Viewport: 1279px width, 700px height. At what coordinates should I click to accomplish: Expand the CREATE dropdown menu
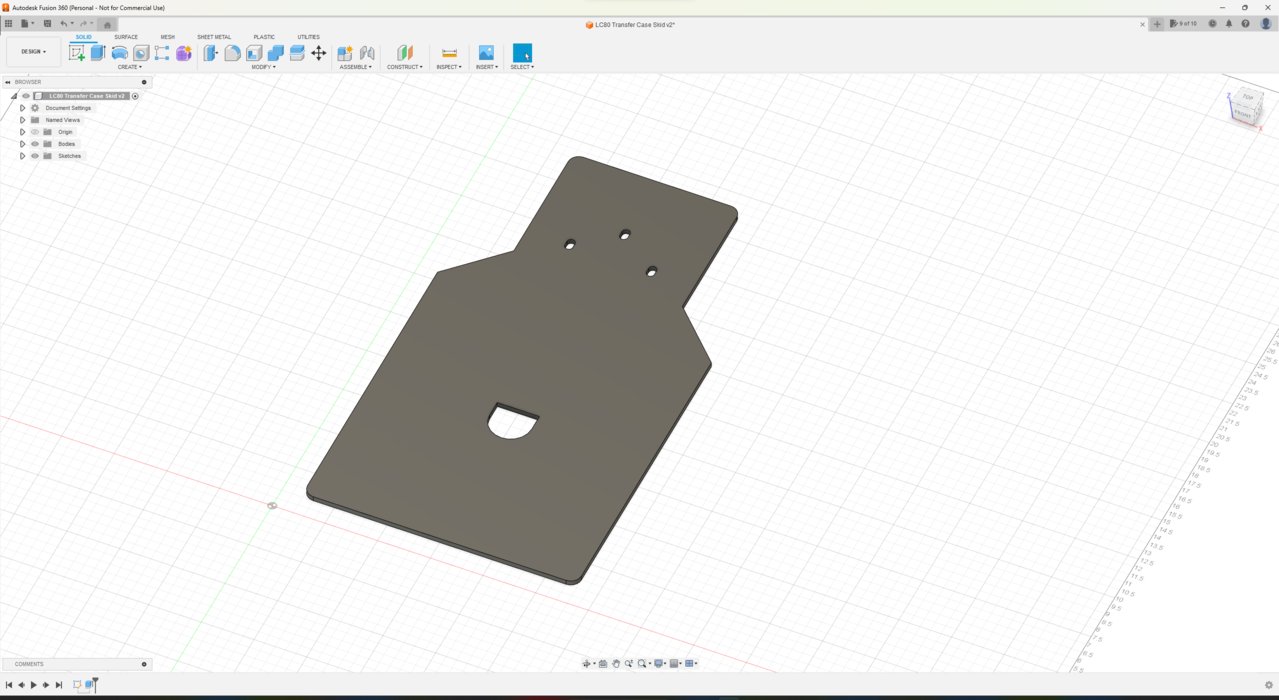point(130,67)
